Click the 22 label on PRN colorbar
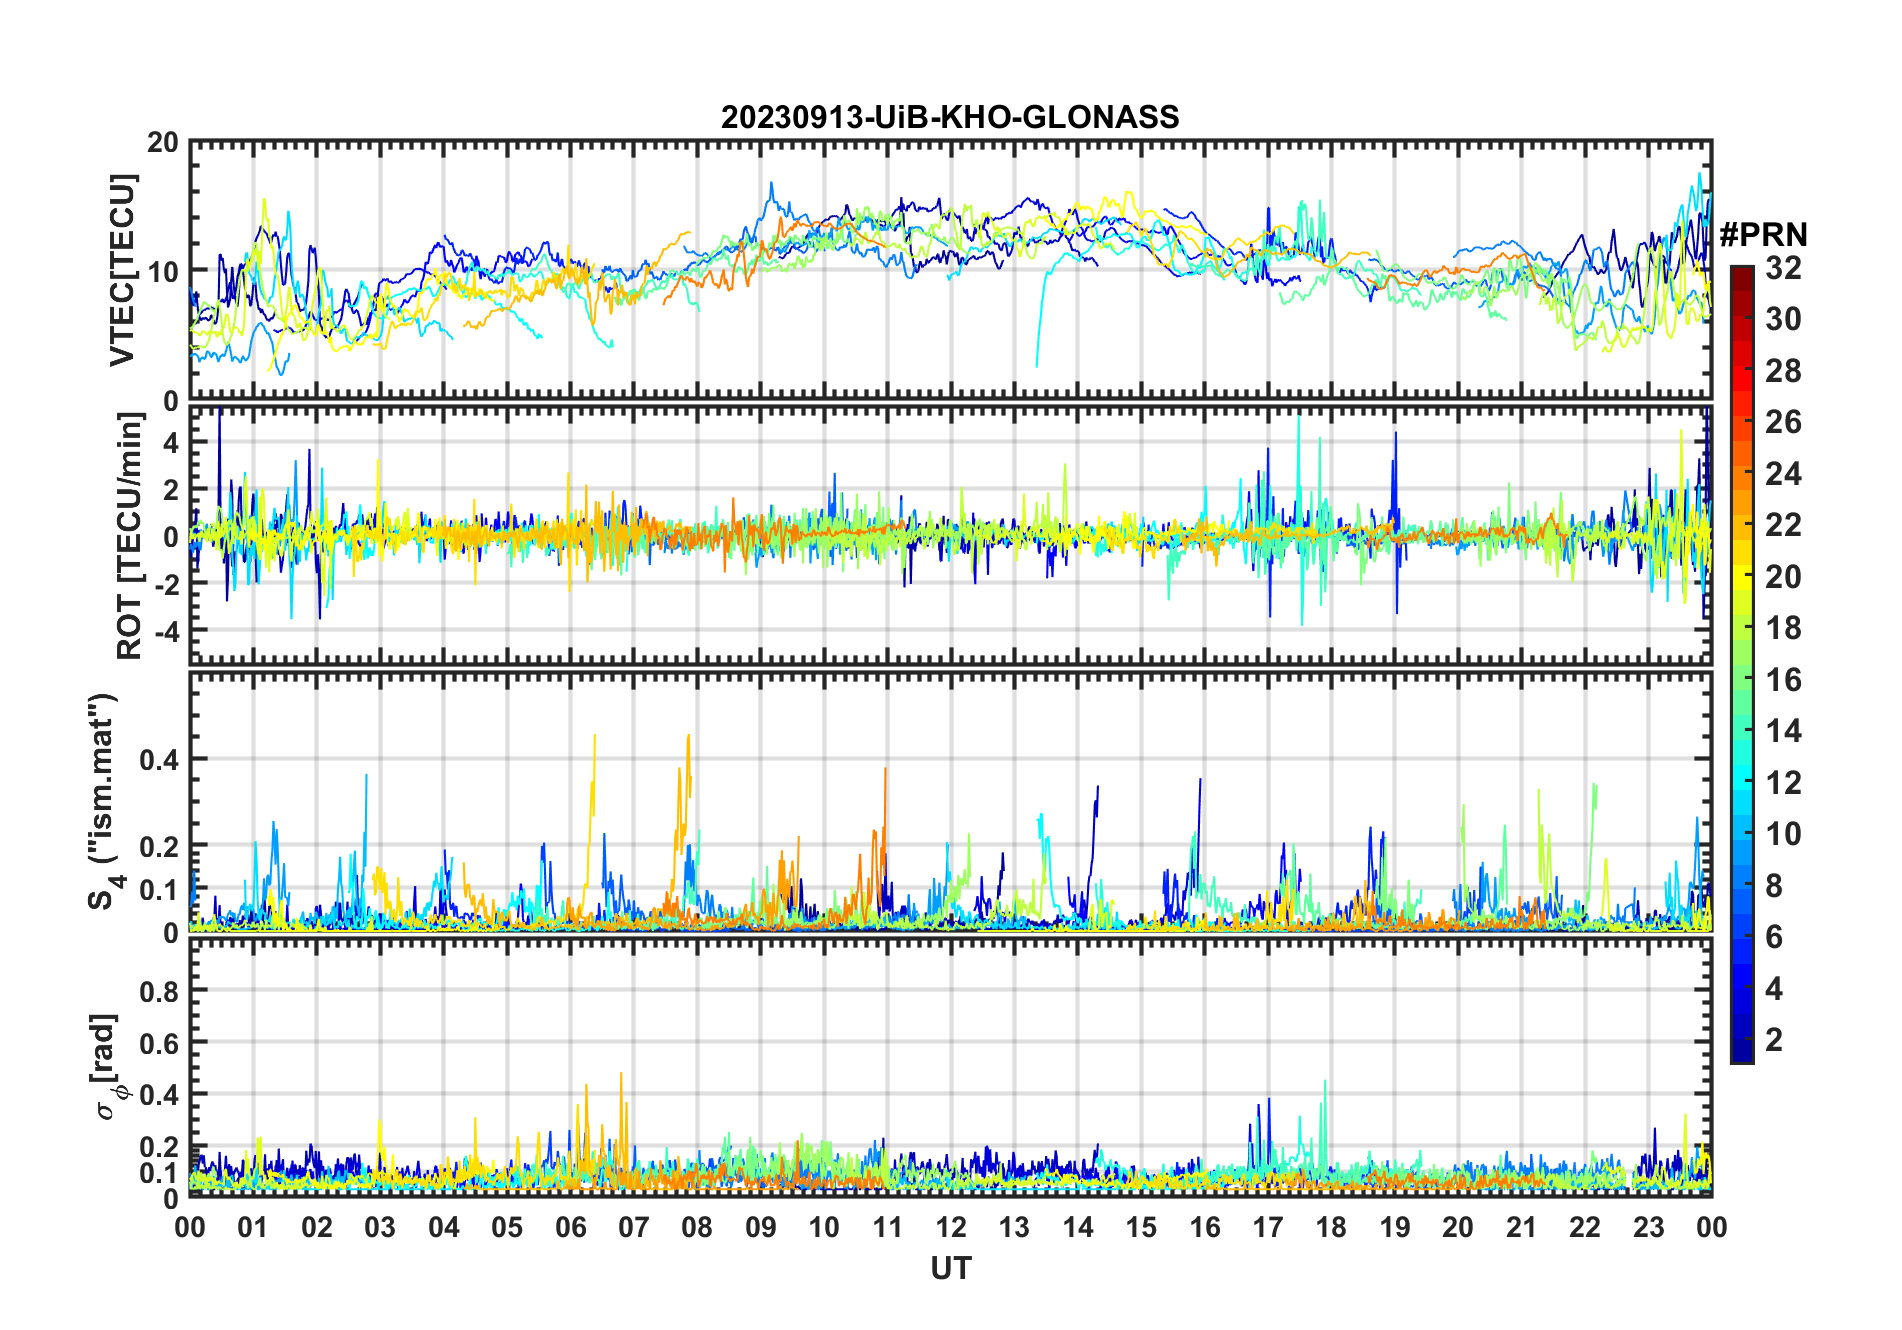Viewport: 1902px width, 1330px height. pos(1784,525)
